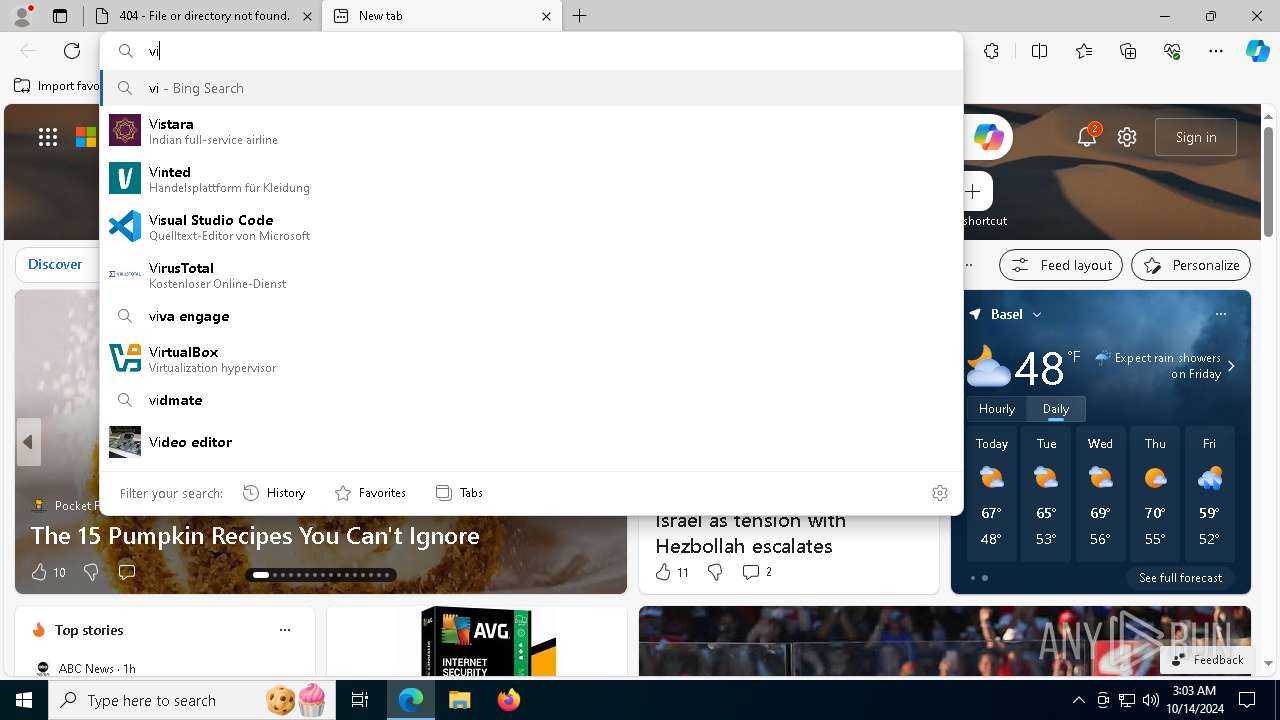Screen dimensions: 1280x720
Task: Open the Collections toolbar icon
Action: click(1128, 51)
